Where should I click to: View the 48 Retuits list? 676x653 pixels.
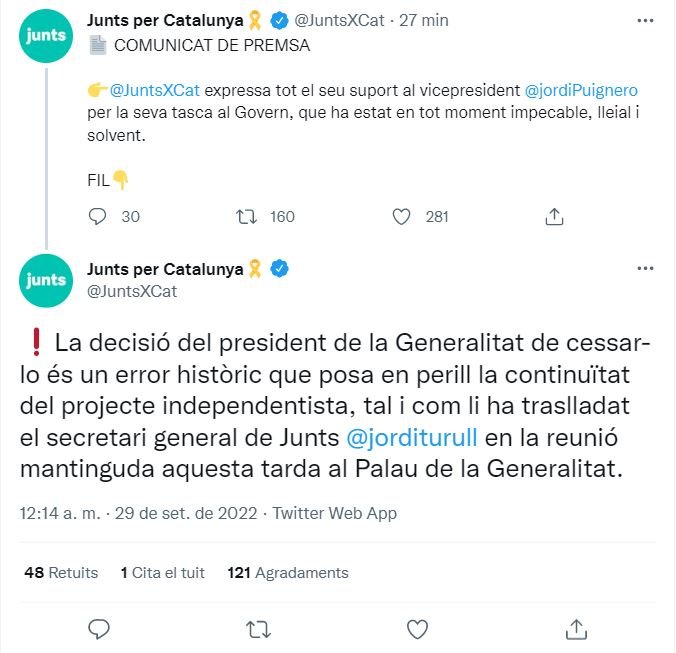60,573
